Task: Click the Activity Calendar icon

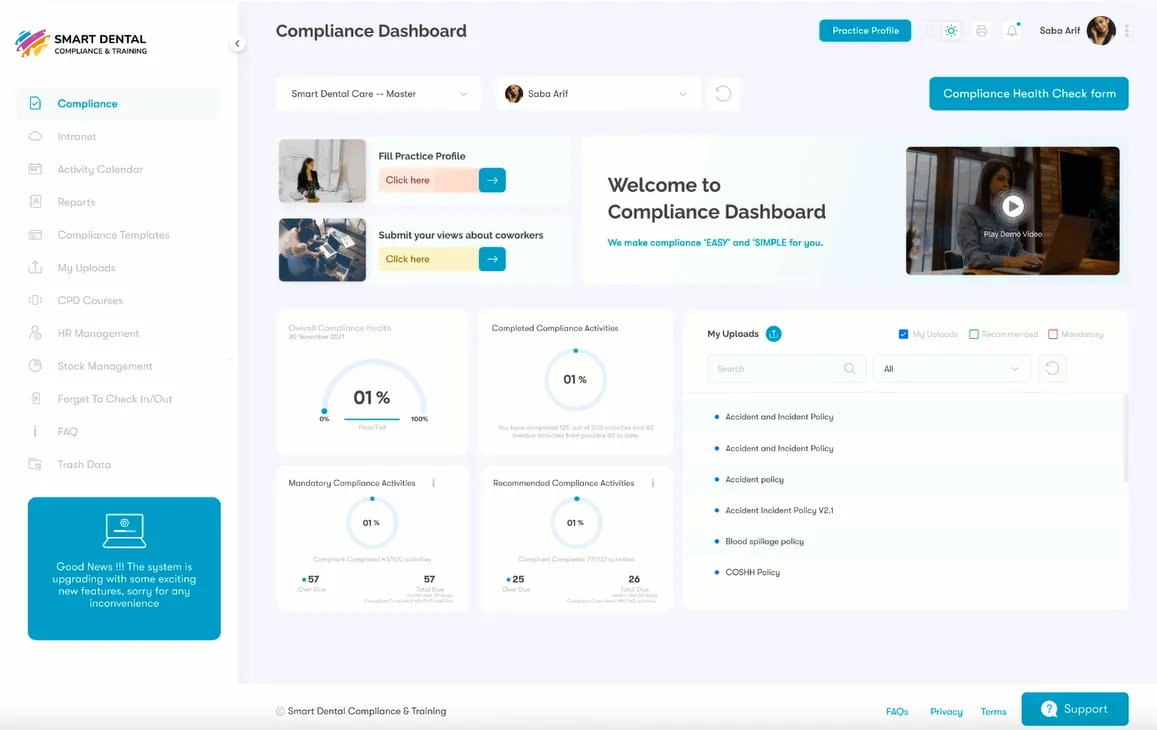Action: (35, 169)
